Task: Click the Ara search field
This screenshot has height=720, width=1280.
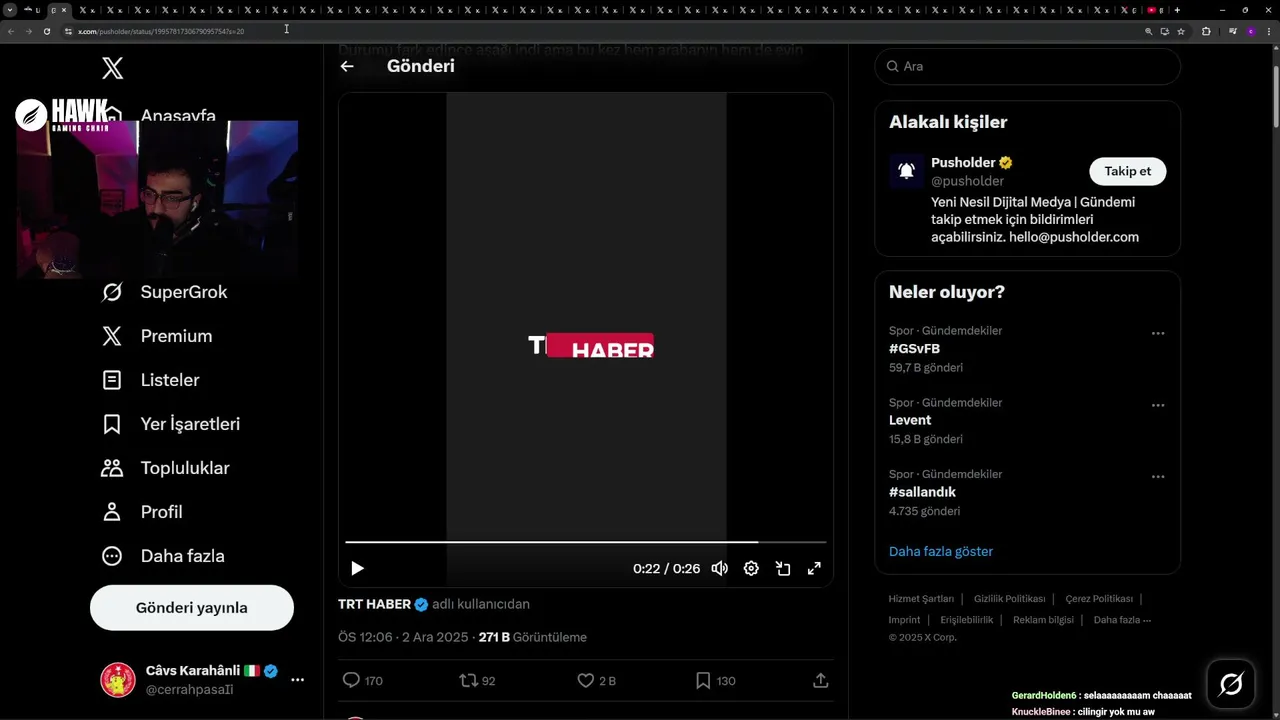Action: [x=1027, y=66]
